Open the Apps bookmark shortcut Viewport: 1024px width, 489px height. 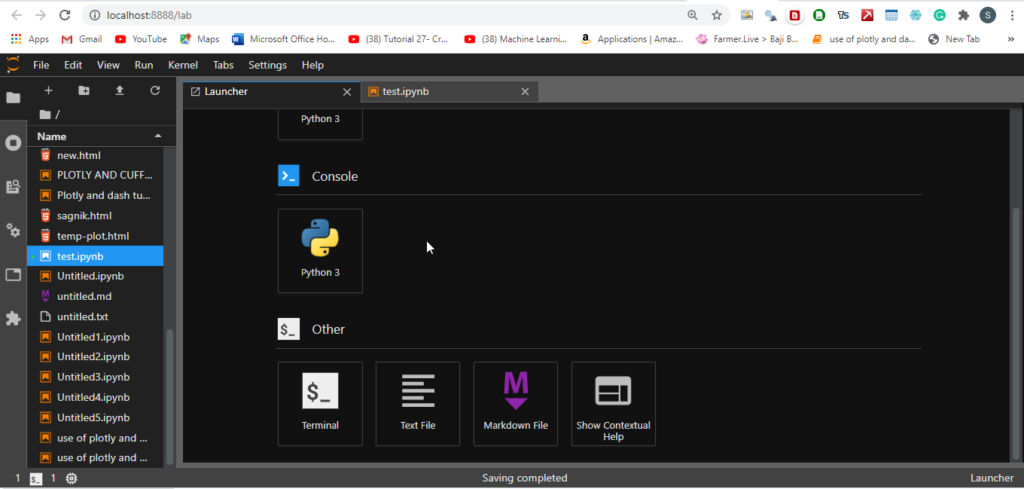pyautogui.click(x=30, y=39)
